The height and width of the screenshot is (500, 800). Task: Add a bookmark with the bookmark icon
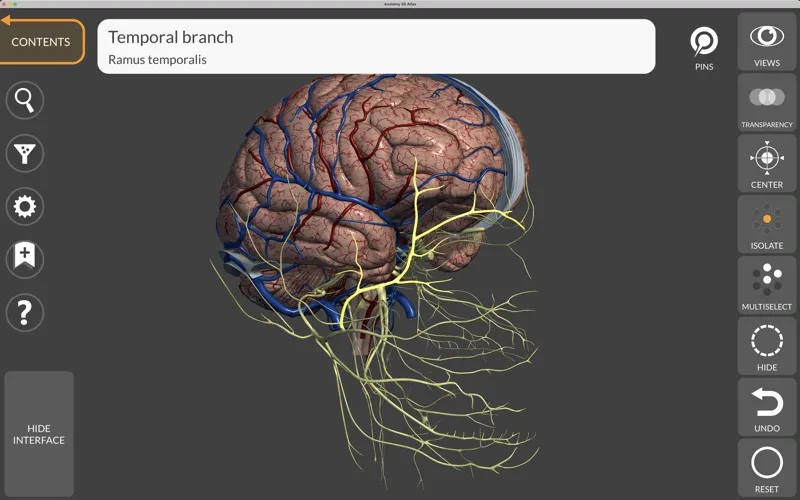point(24,259)
